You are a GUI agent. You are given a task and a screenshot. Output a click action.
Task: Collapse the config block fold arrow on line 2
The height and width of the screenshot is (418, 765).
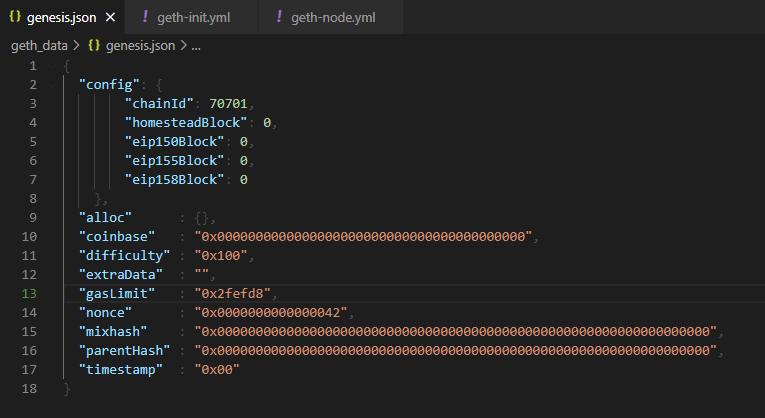point(52,85)
